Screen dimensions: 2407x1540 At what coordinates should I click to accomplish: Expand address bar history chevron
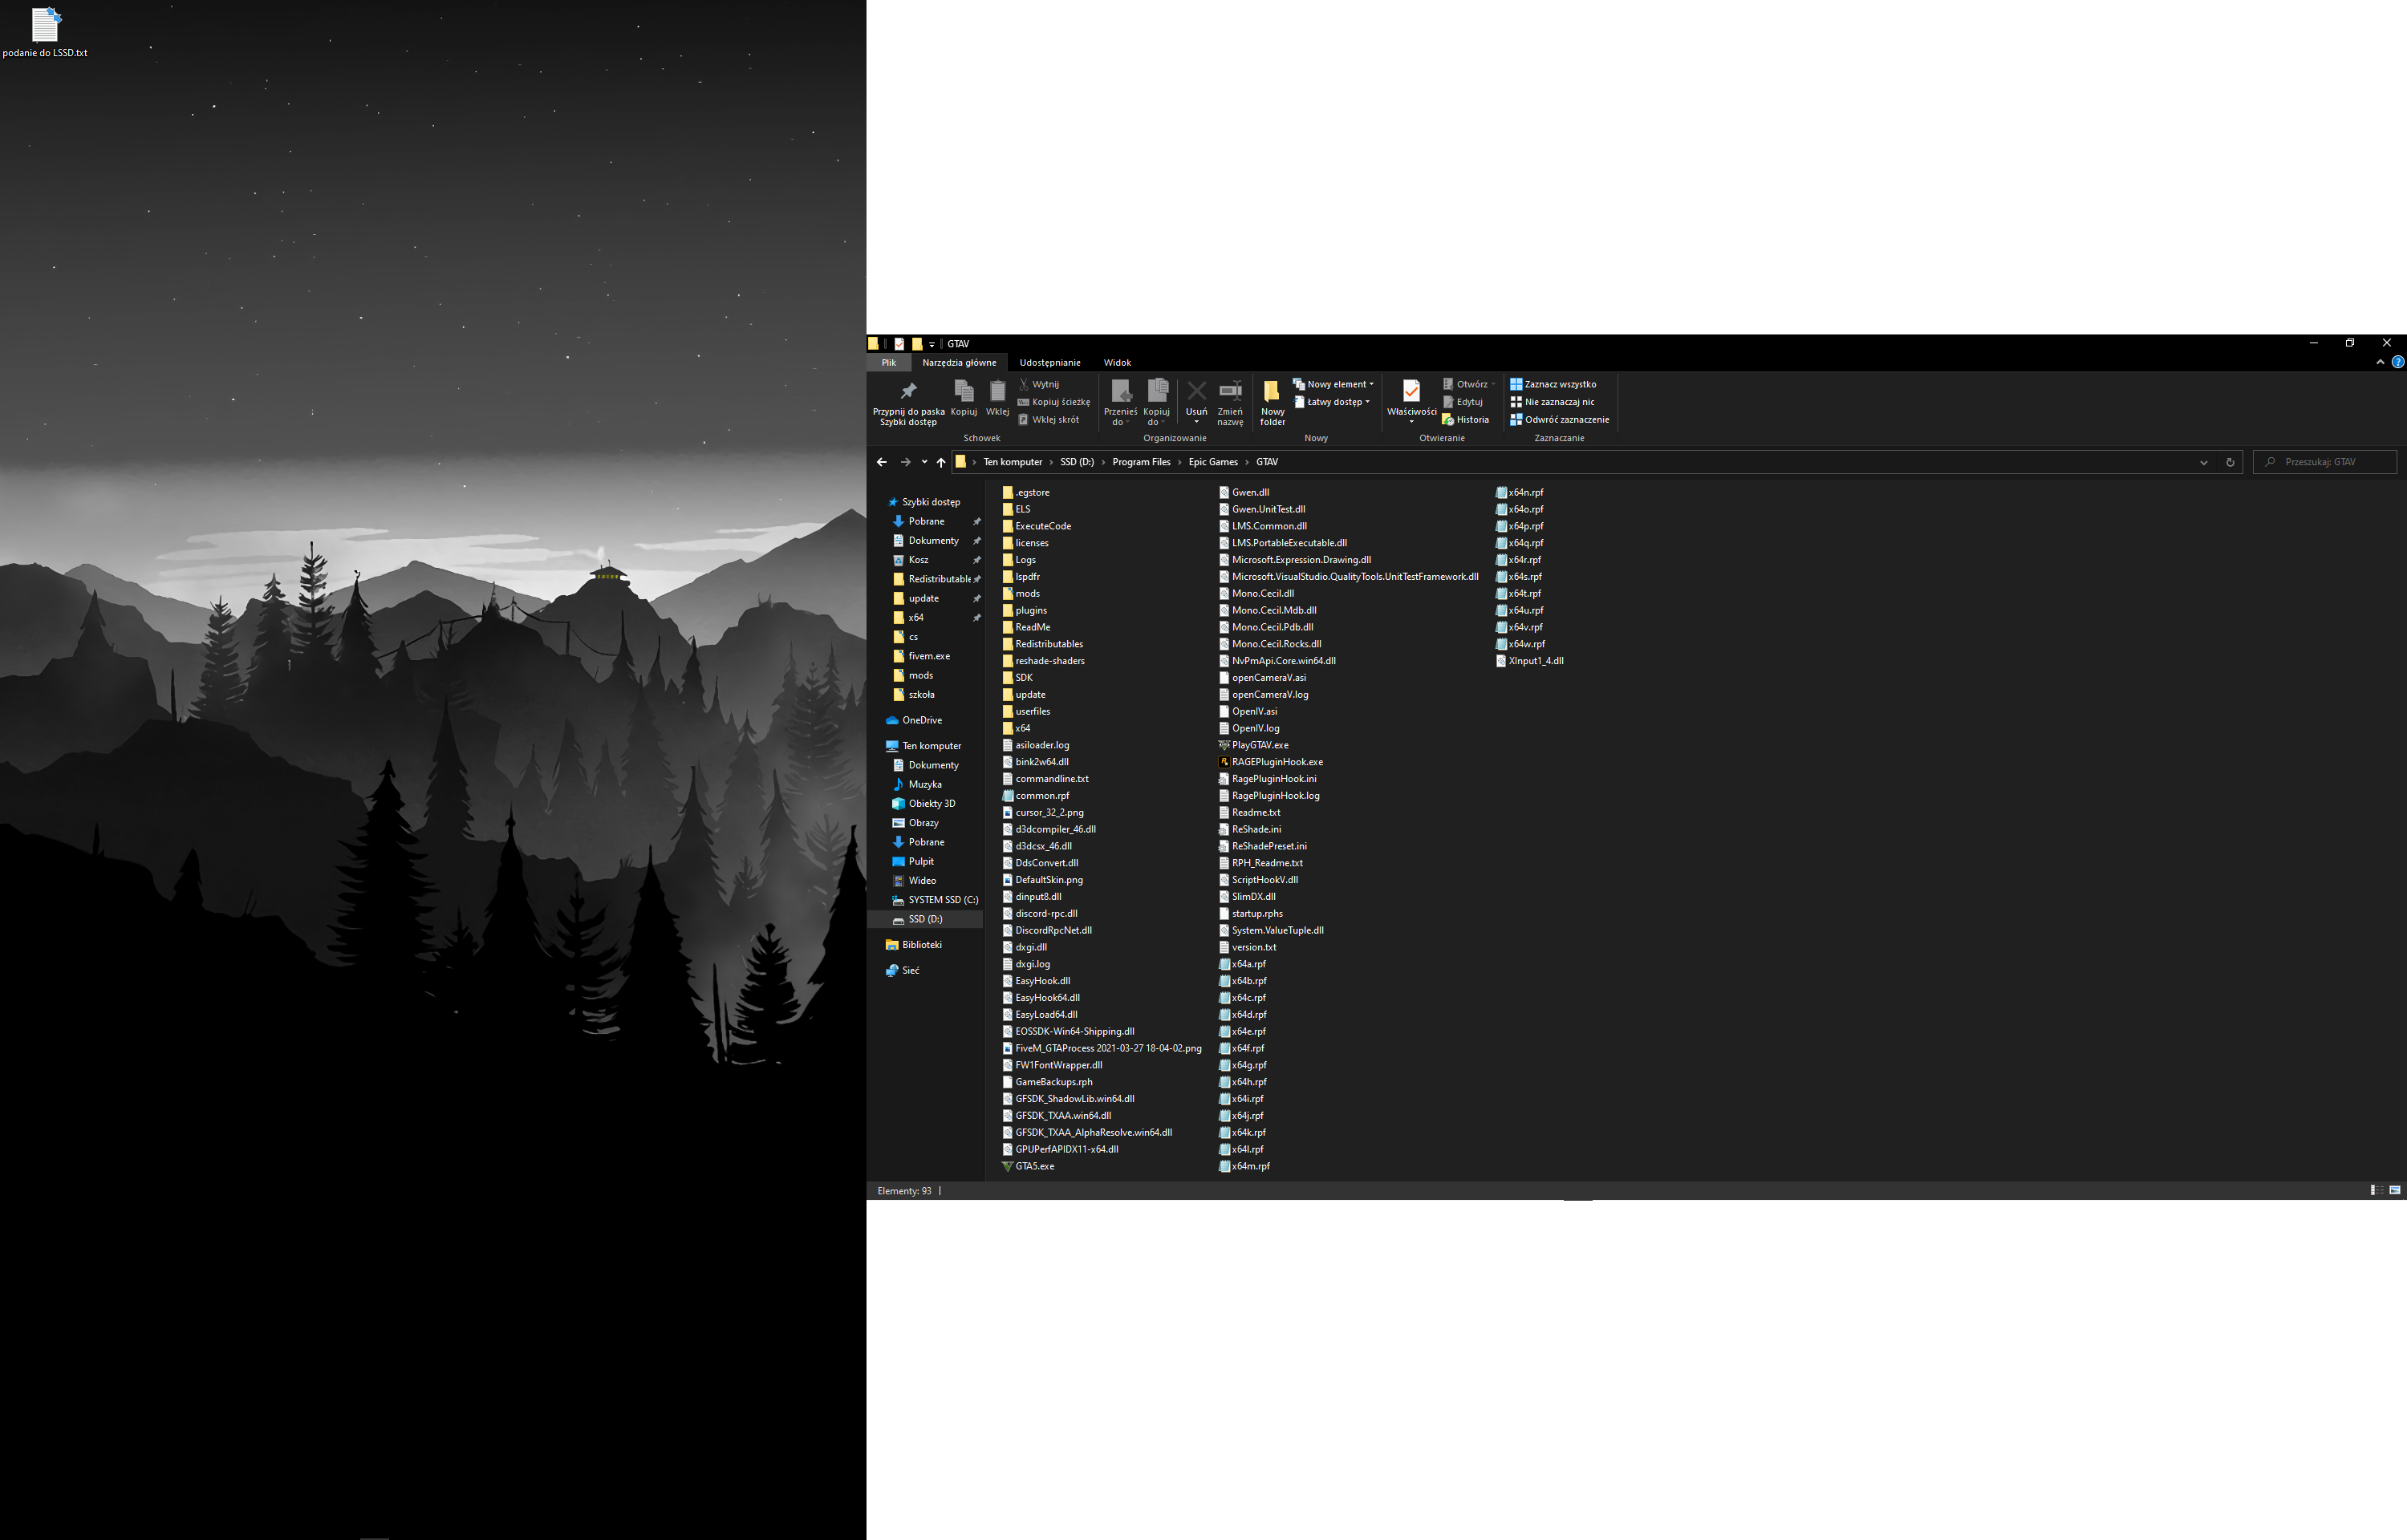pyautogui.click(x=2203, y=462)
